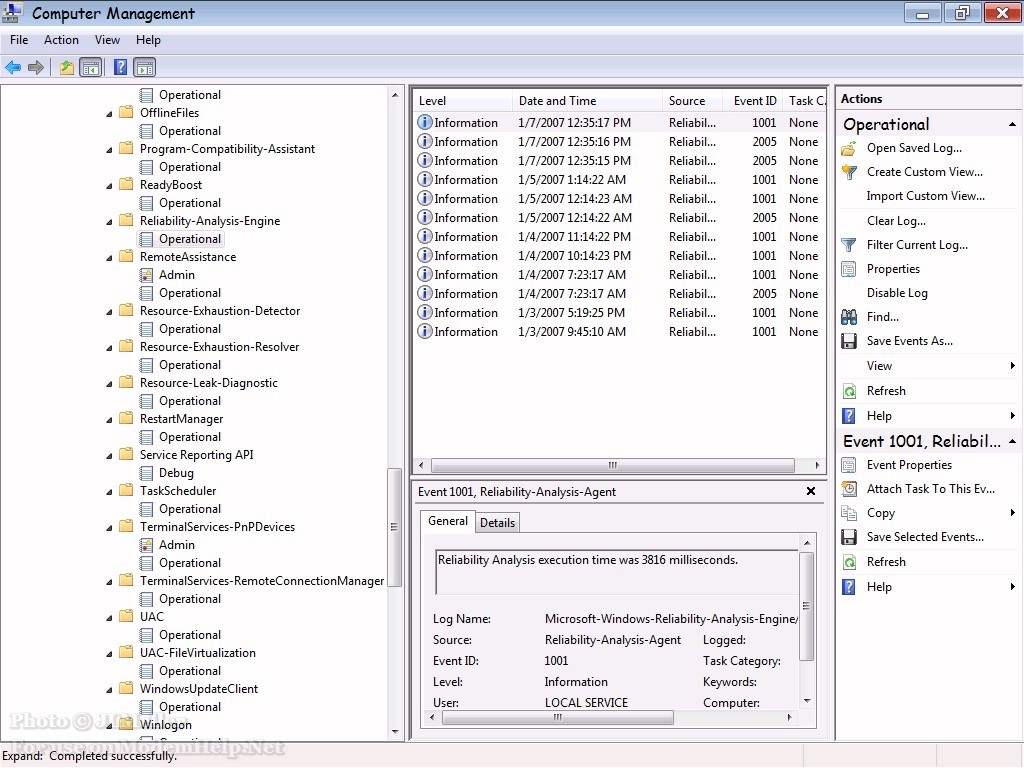Click the Source column header
The image size is (1024, 768).
tap(692, 101)
